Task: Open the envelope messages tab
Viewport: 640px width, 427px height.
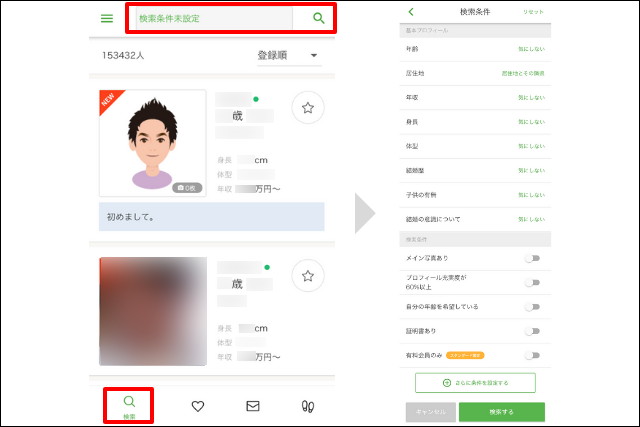Action: (253, 406)
